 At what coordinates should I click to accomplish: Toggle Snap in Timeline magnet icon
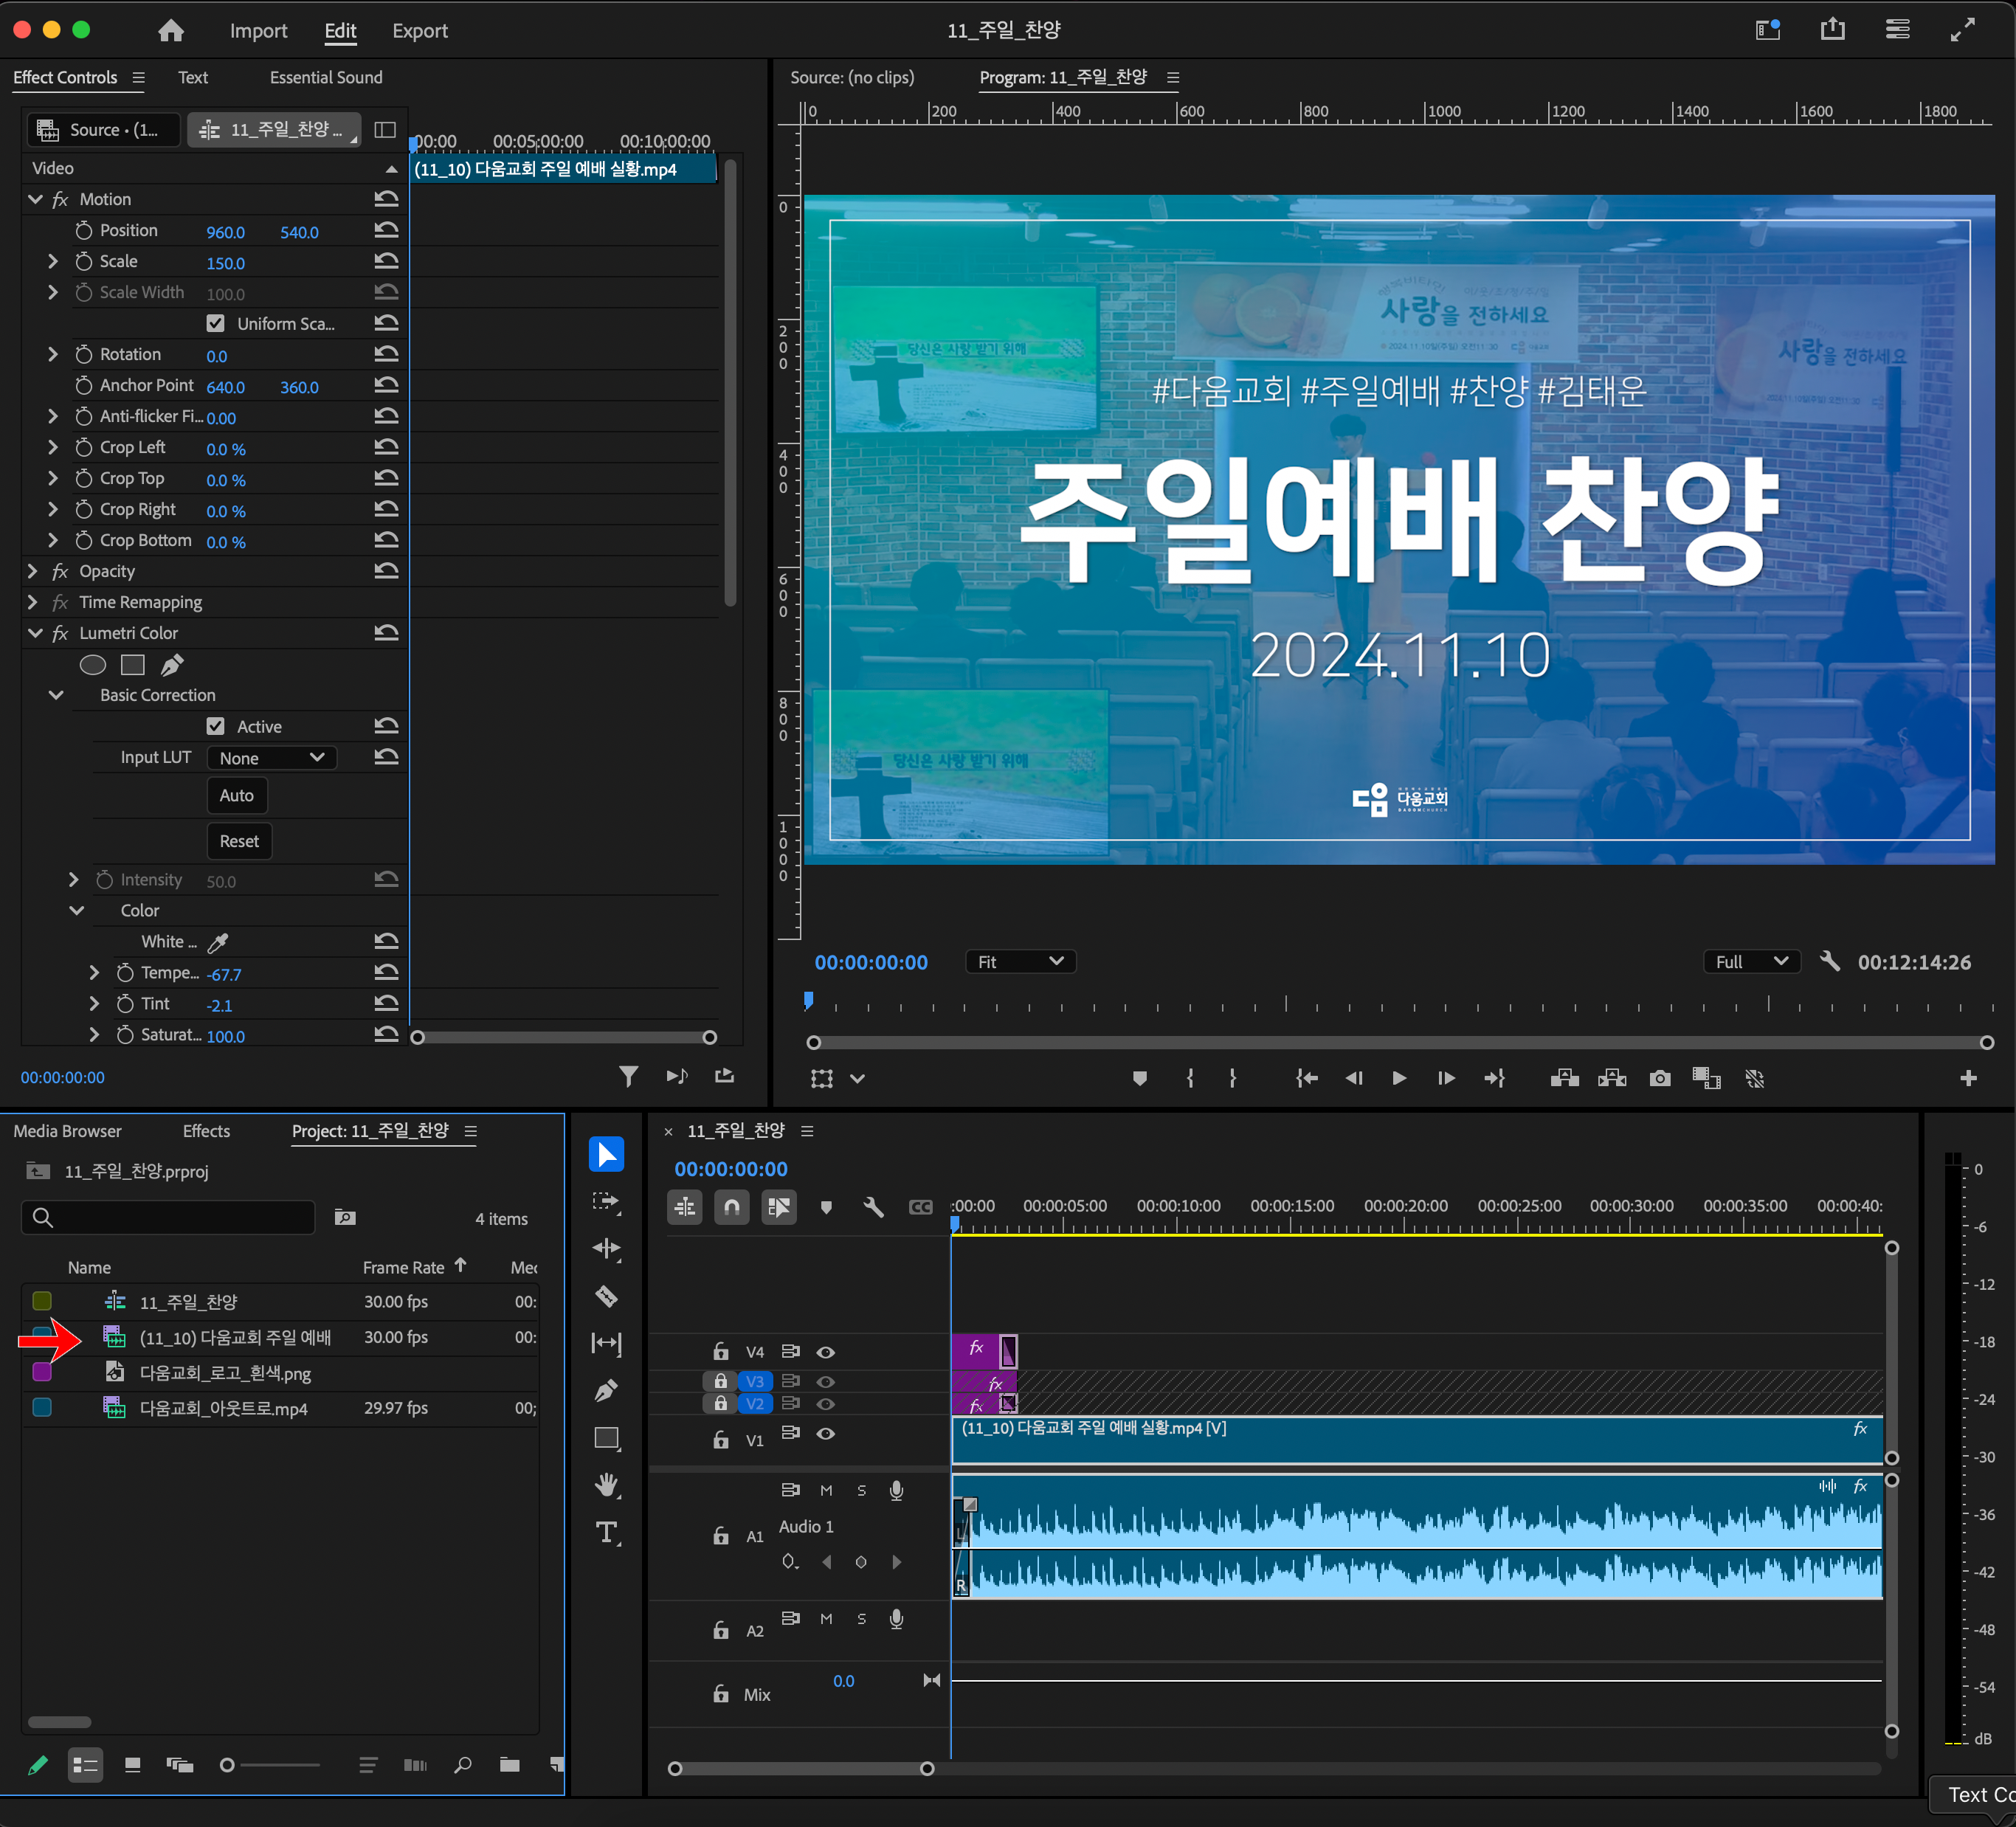[732, 1207]
